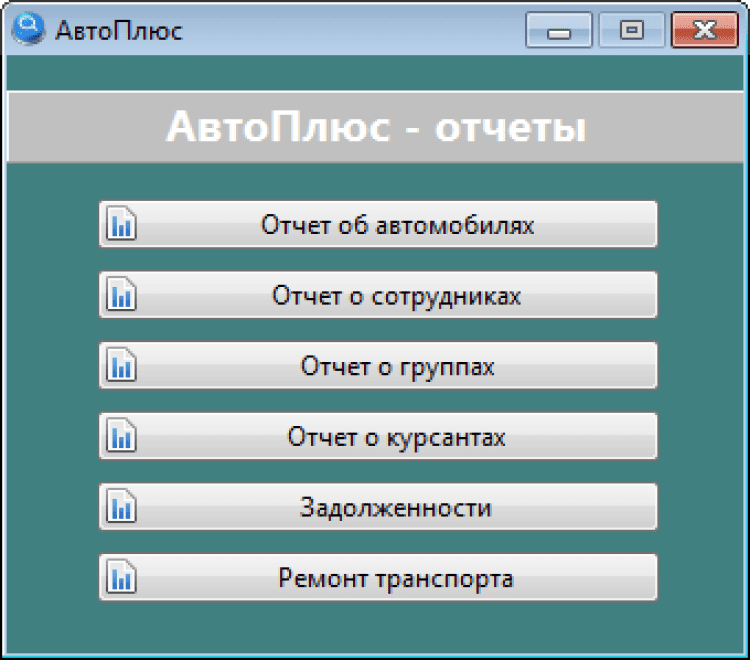Viewport: 750px width, 660px height.
Task: Open the Отчет об автомобилях report
Action: pos(378,224)
